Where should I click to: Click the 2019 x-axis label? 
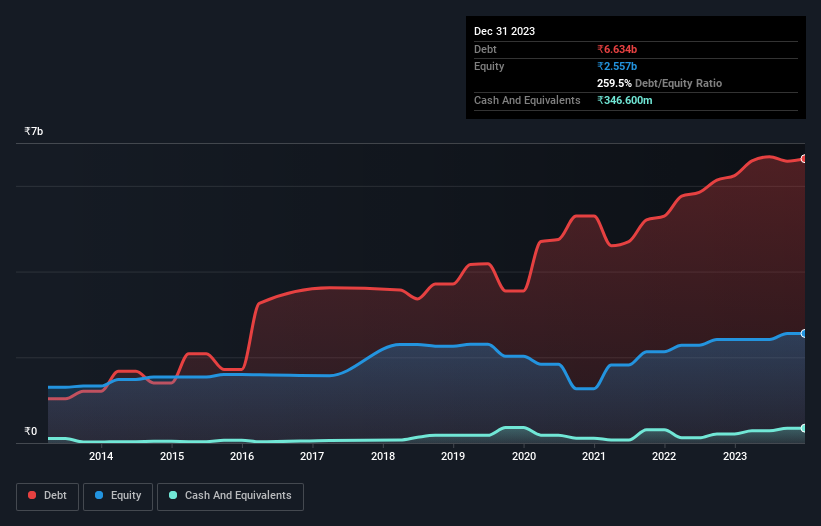click(x=453, y=456)
